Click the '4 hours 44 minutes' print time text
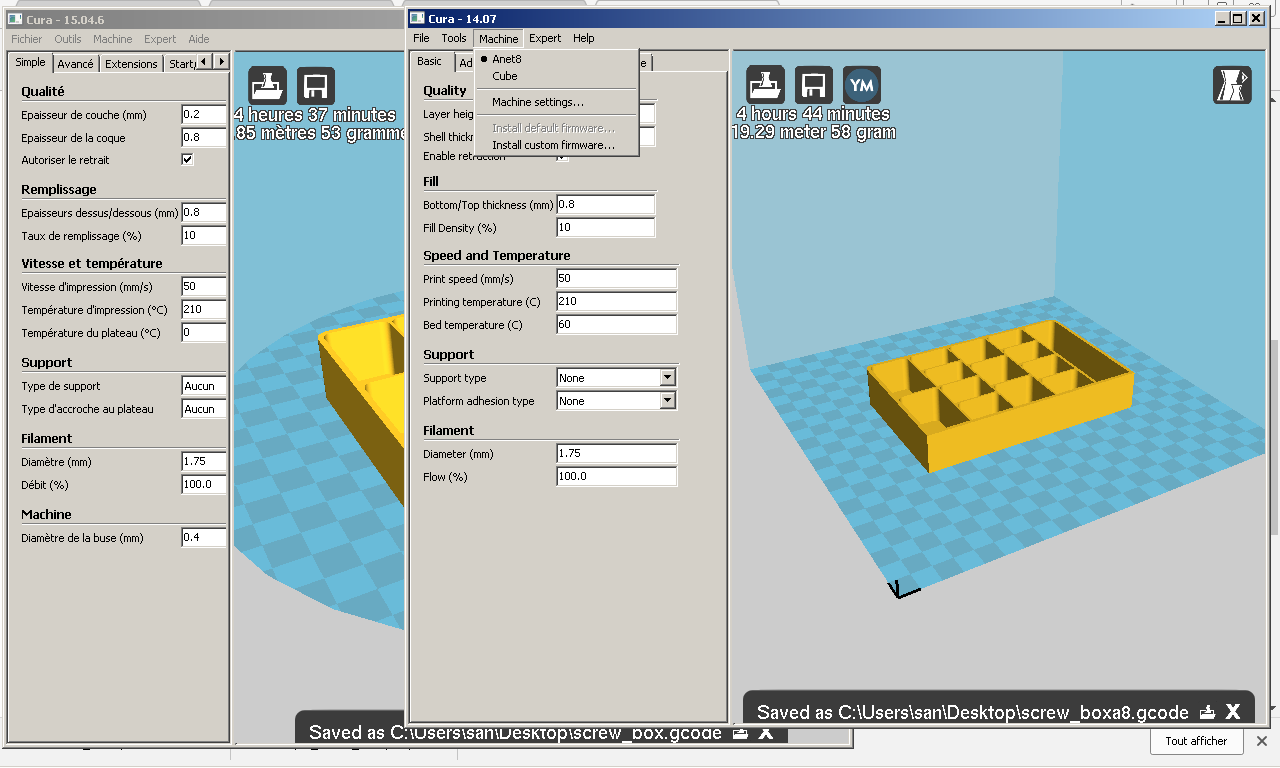Viewport: 1280px width, 768px height. click(813, 114)
